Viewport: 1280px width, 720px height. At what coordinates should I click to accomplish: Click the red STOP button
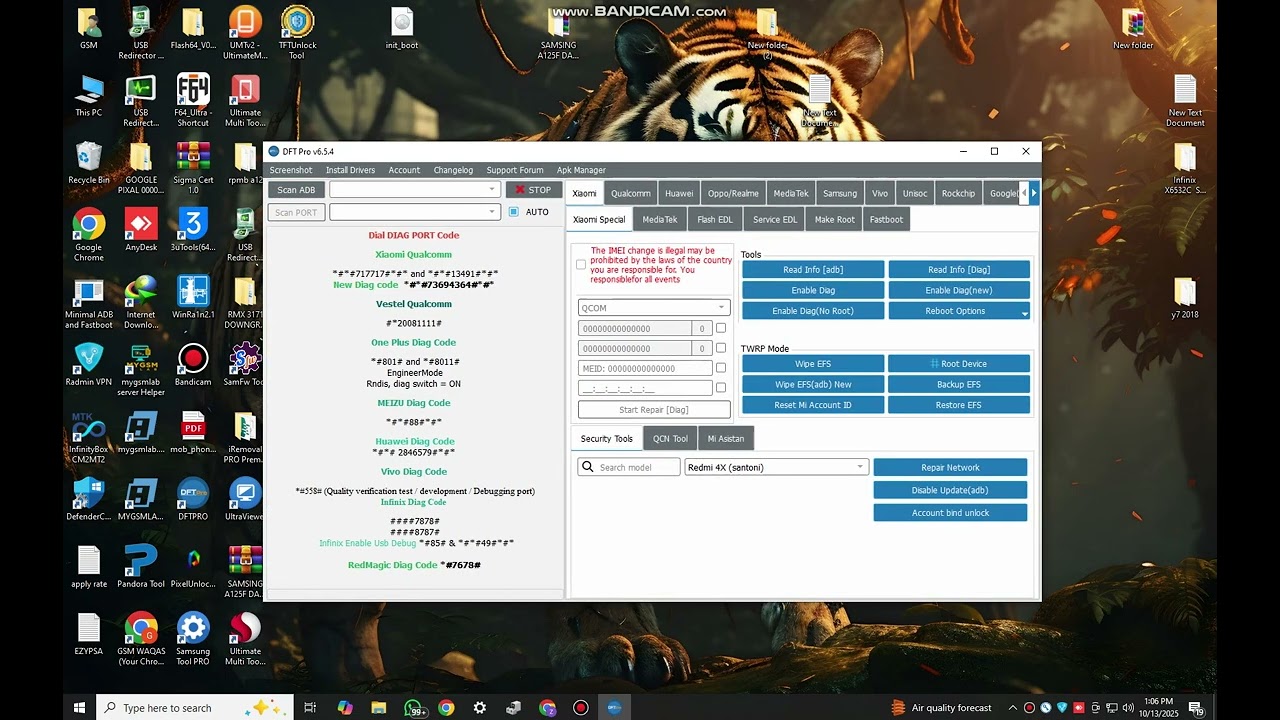533,190
